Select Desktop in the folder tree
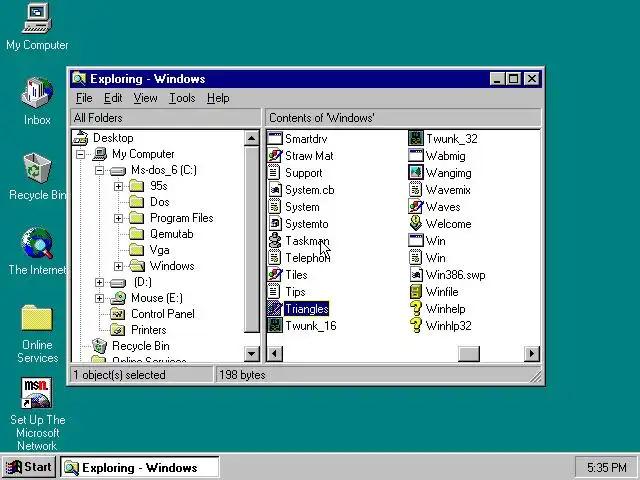This screenshot has width=640, height=480. (113, 138)
